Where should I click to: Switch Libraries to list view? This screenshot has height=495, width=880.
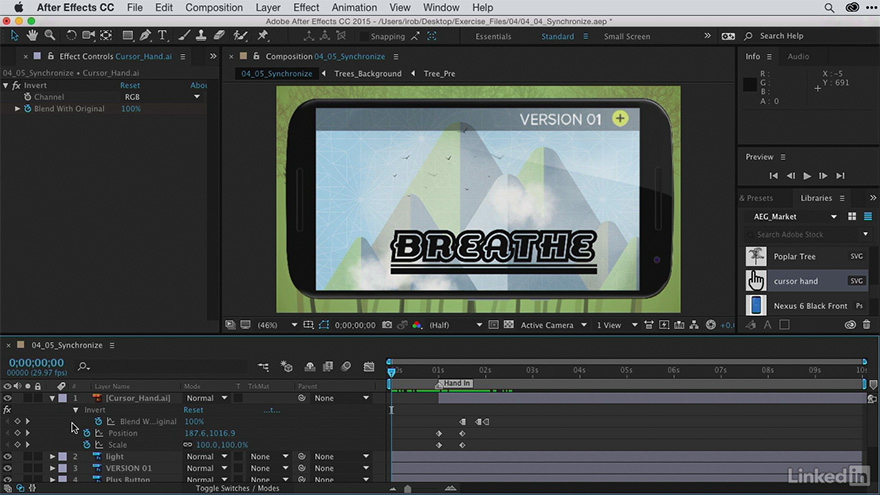pyautogui.click(x=868, y=217)
